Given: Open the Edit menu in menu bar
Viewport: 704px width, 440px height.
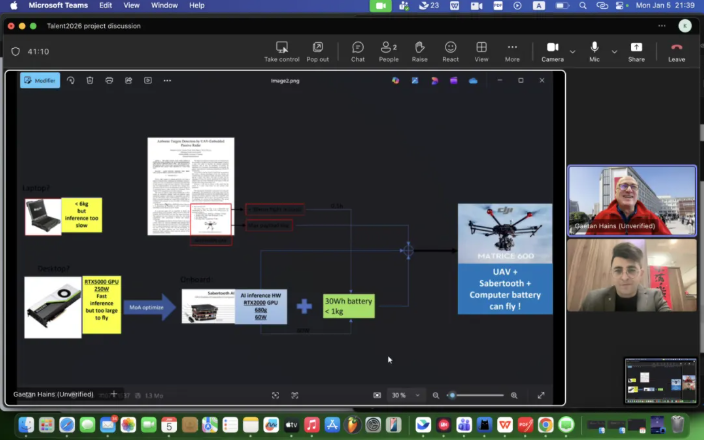Looking at the screenshot, I should point(105,6).
